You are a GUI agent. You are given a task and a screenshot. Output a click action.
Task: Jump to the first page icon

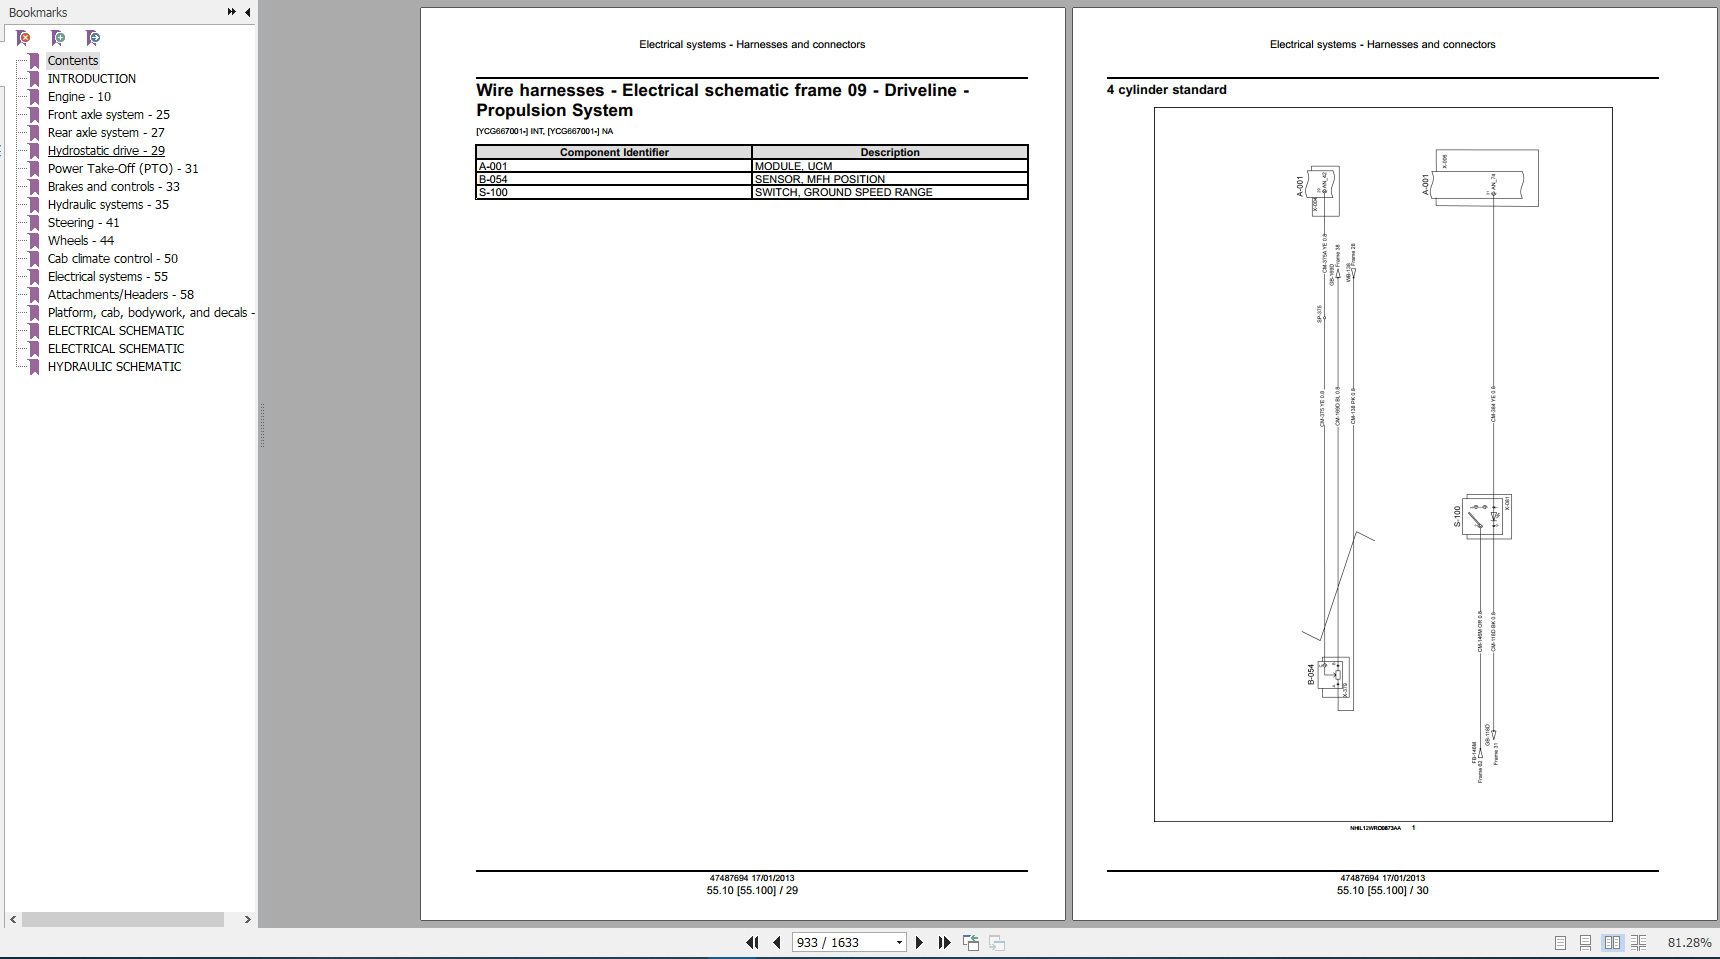(x=752, y=942)
